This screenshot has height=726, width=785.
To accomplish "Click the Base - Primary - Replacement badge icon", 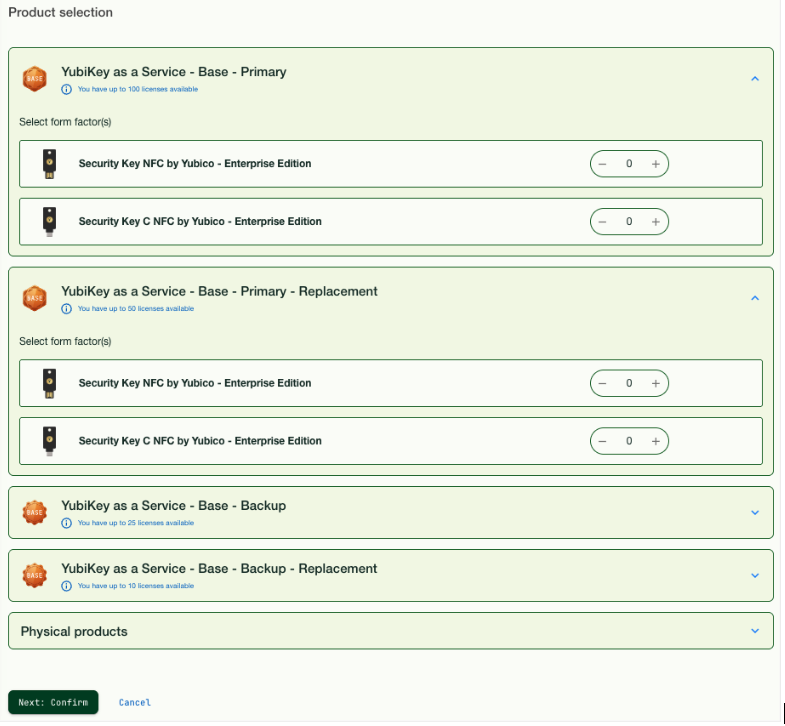I will (x=35, y=297).
